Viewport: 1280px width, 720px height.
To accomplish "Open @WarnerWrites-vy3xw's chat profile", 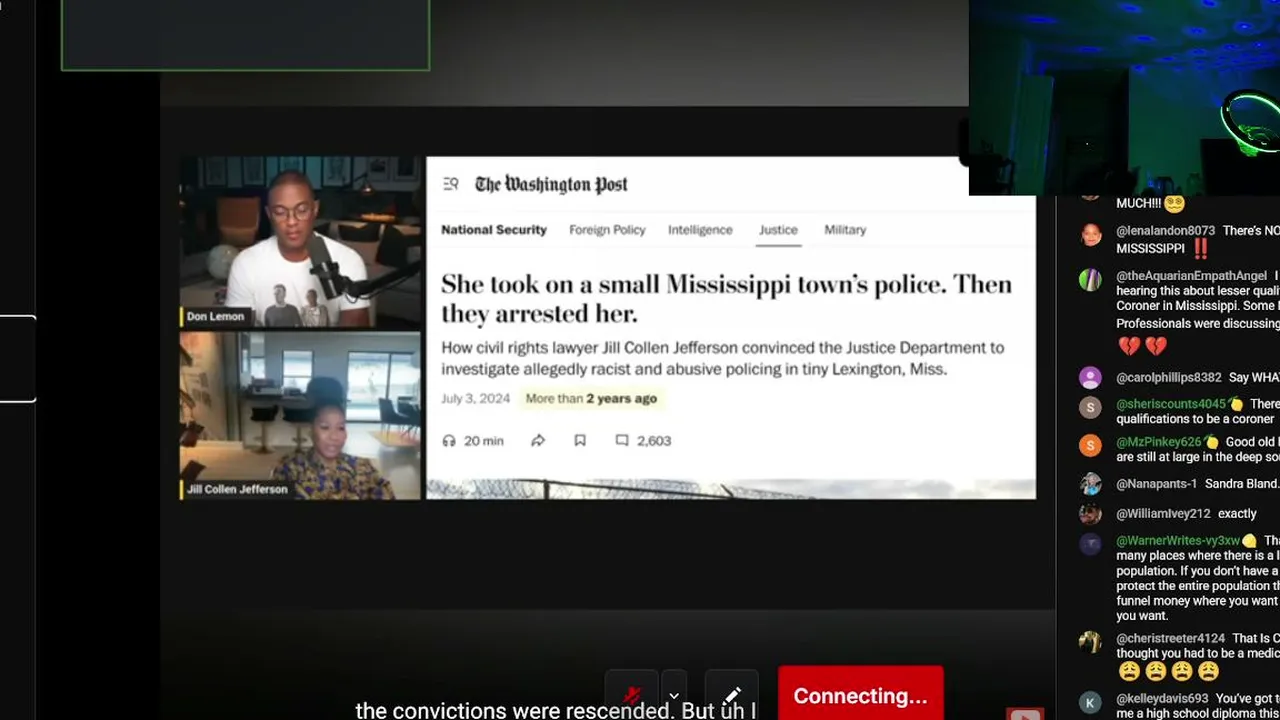I will [x=1178, y=541].
